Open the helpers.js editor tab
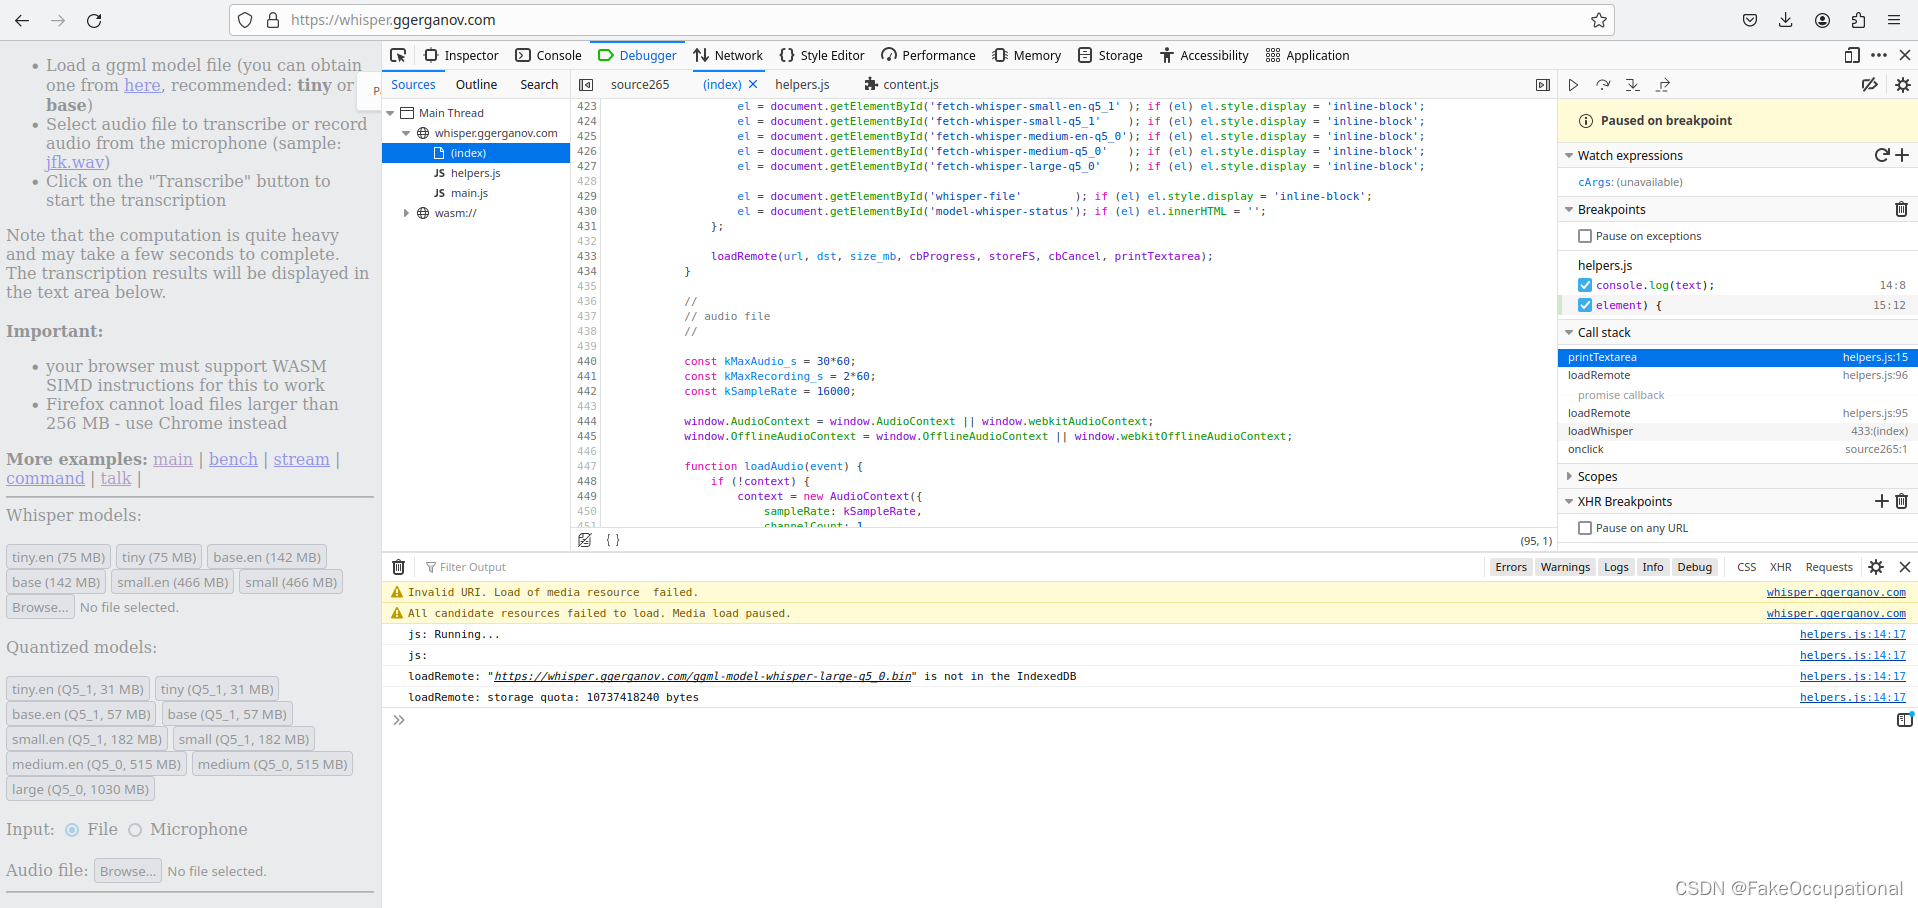 coord(802,85)
